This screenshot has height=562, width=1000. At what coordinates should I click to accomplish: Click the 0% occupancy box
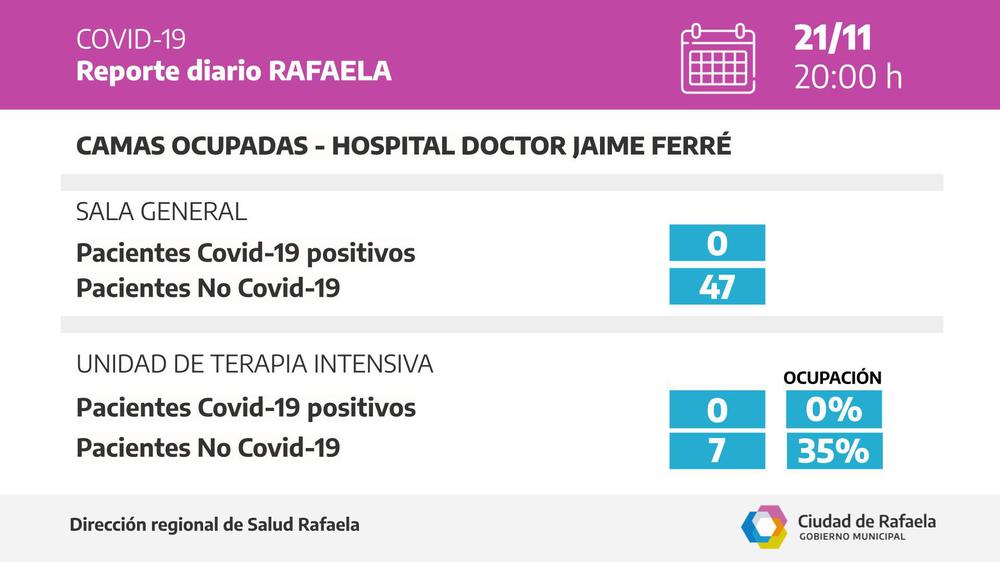(833, 409)
